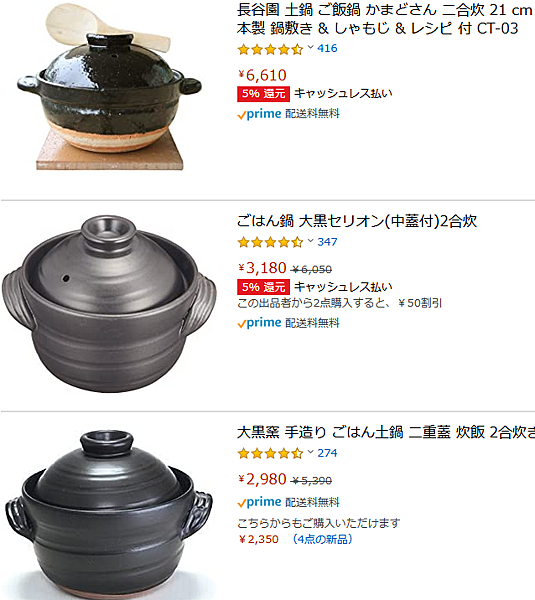Expand rating dropdown chevron beside 416

coord(310,47)
